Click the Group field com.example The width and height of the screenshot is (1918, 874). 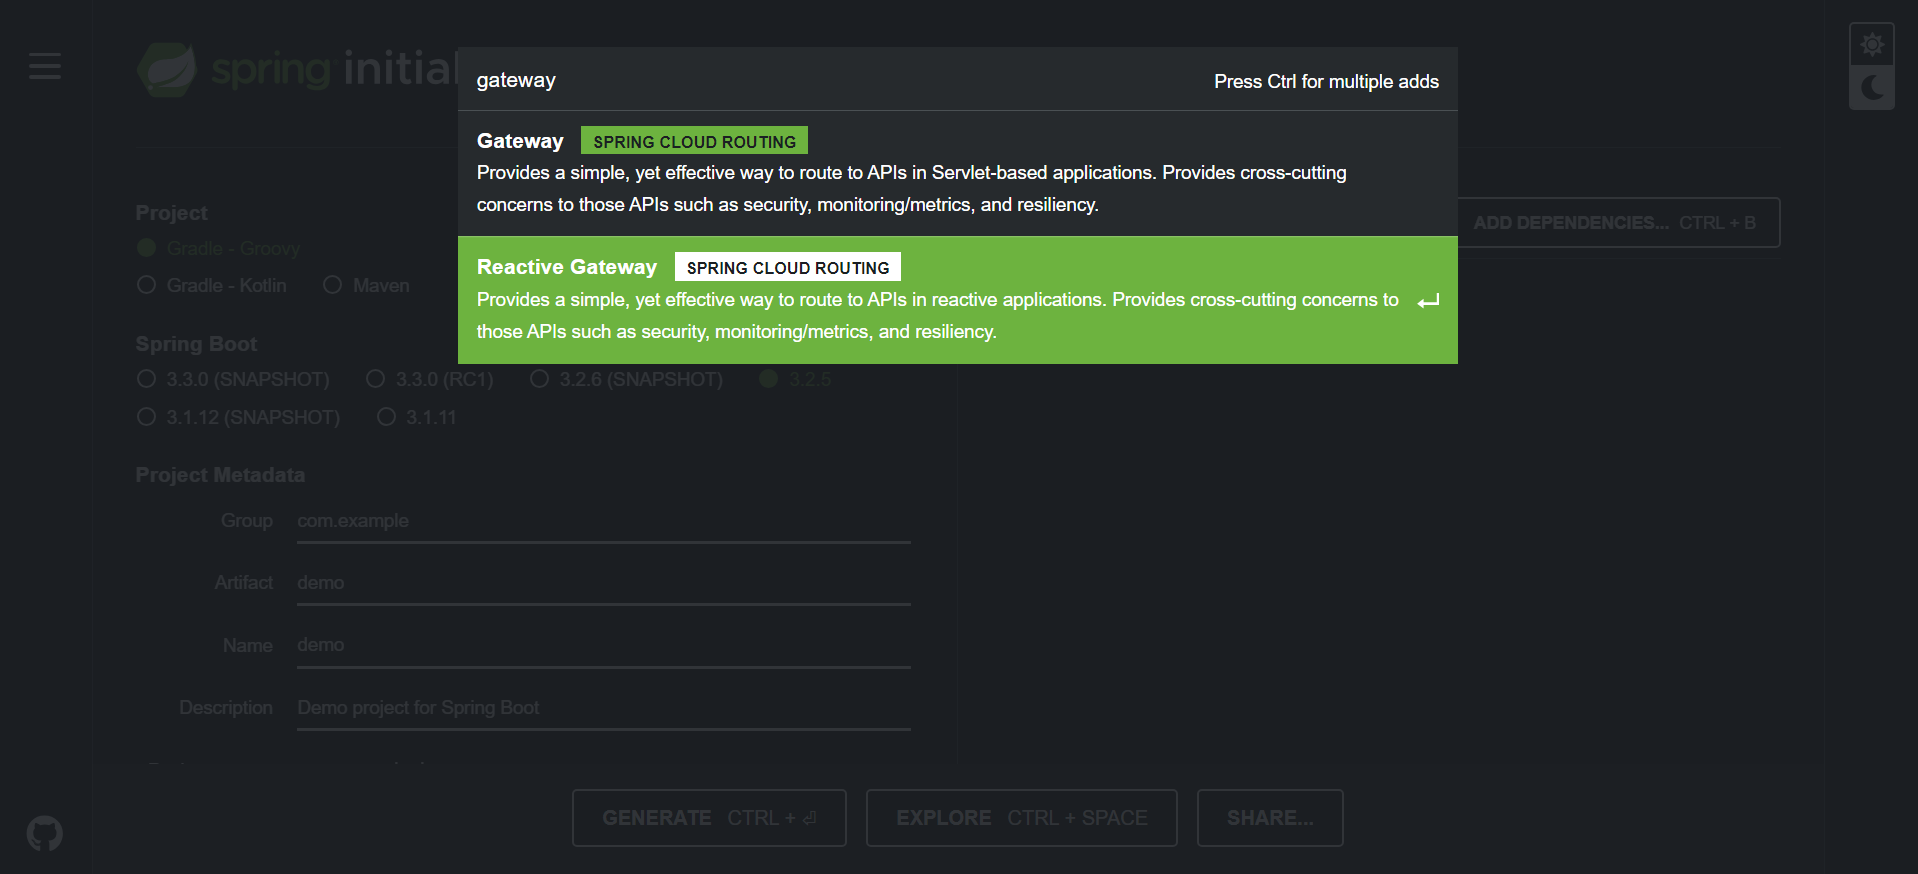point(603,521)
